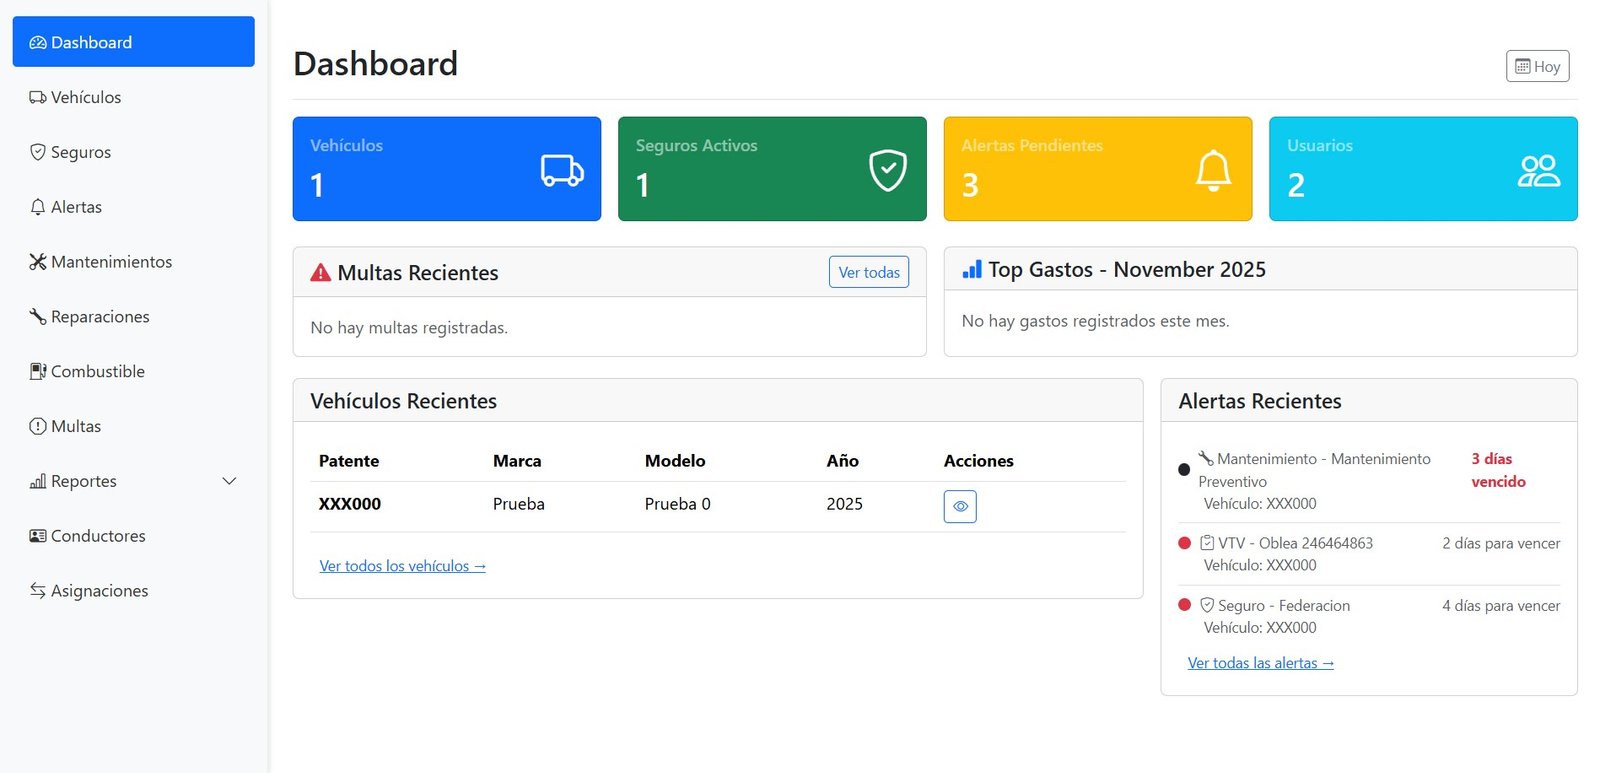1600x773 pixels.
Task: Click the black dot on the Mantenimiento alert
Action: (x=1184, y=470)
